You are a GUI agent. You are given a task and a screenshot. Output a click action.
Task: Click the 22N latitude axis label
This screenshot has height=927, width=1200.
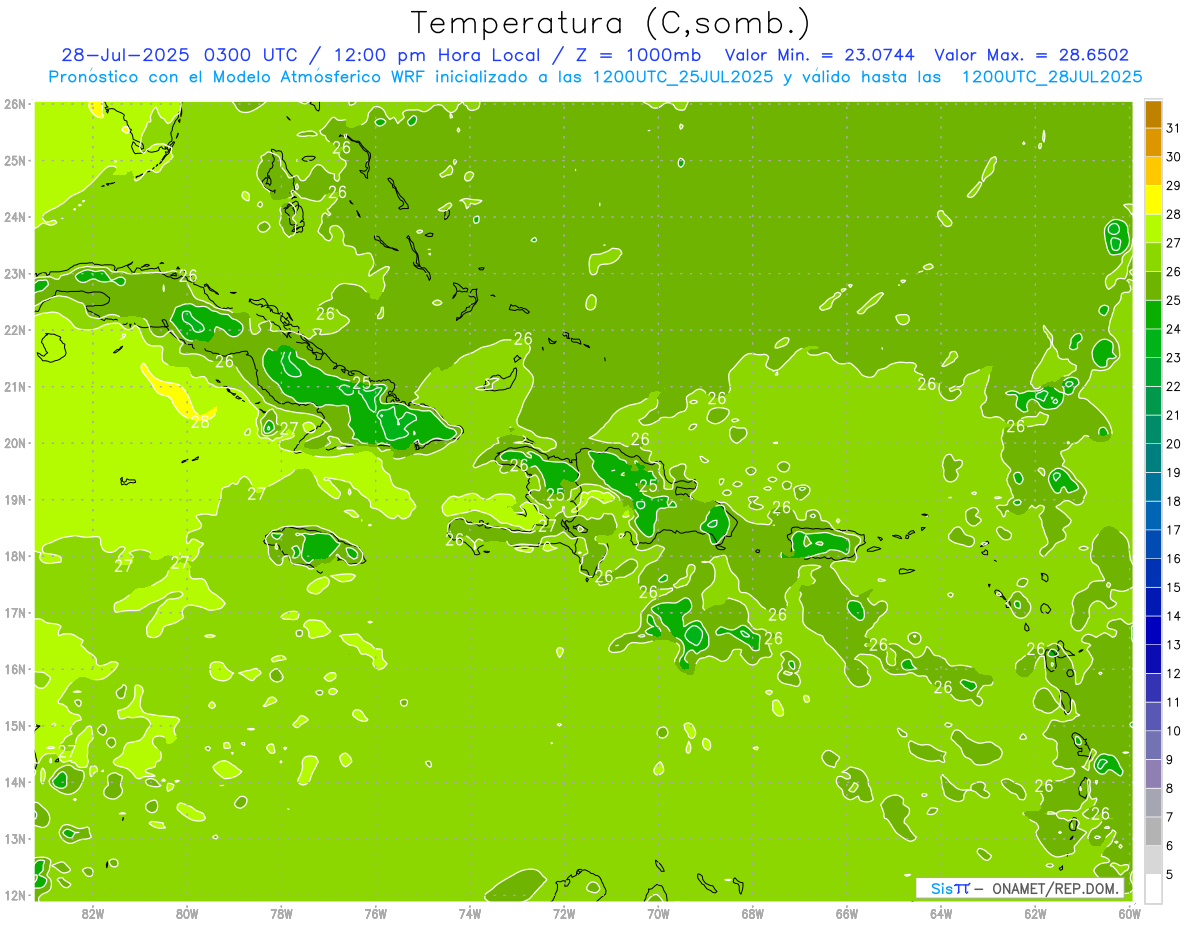point(14,330)
